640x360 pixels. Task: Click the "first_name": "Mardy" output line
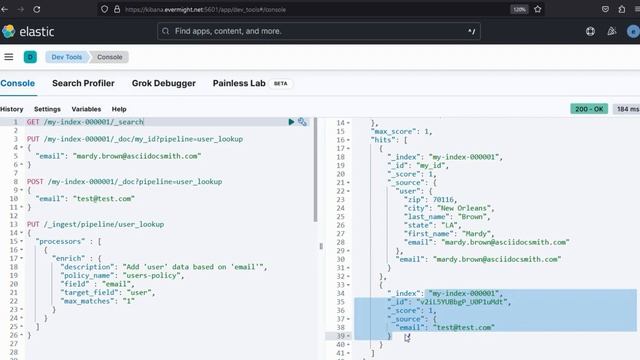coord(449,234)
